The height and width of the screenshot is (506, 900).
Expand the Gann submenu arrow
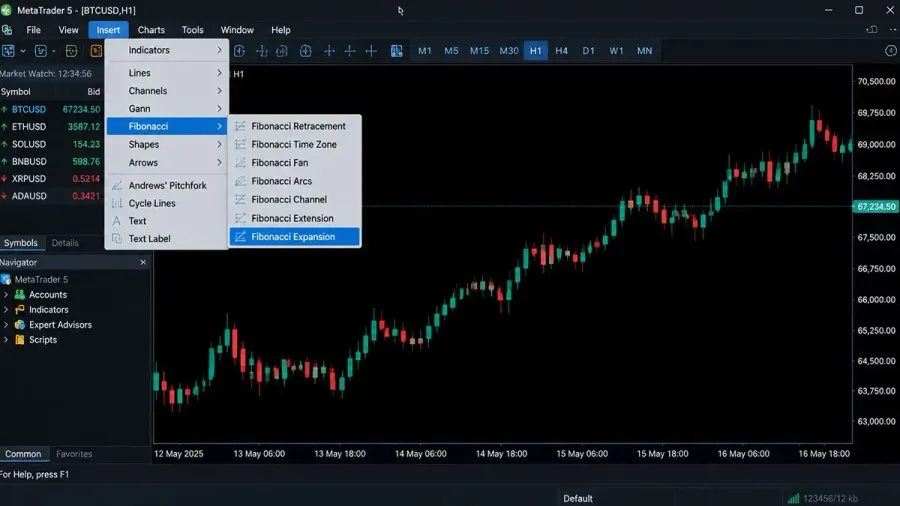tap(219, 108)
